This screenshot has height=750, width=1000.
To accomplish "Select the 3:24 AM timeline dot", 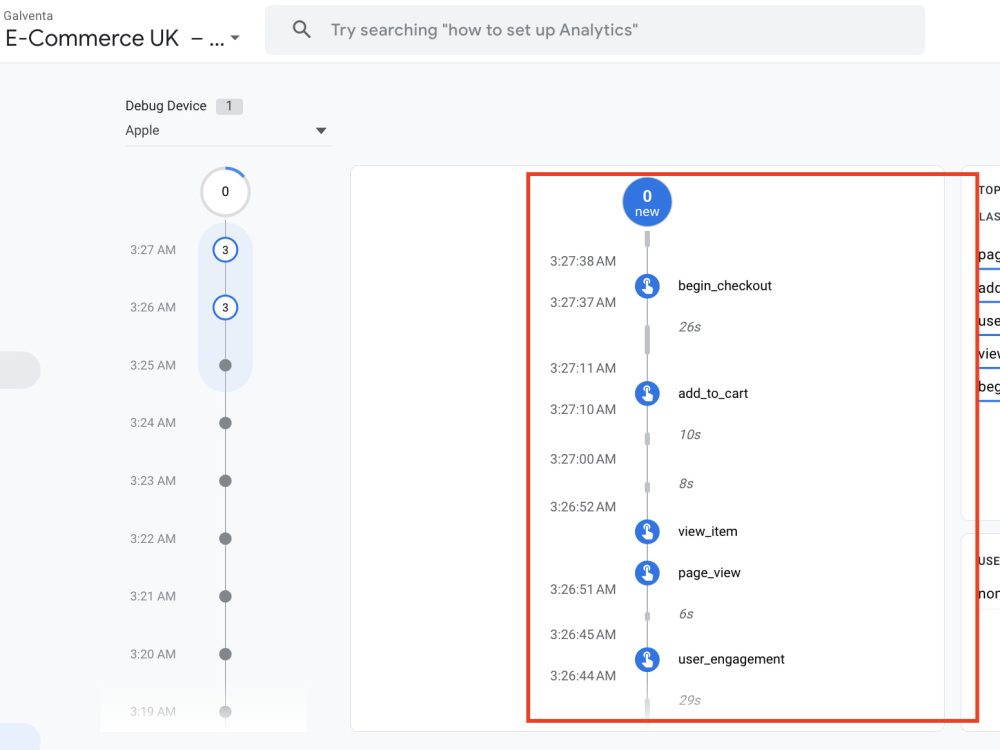I will 225,423.
